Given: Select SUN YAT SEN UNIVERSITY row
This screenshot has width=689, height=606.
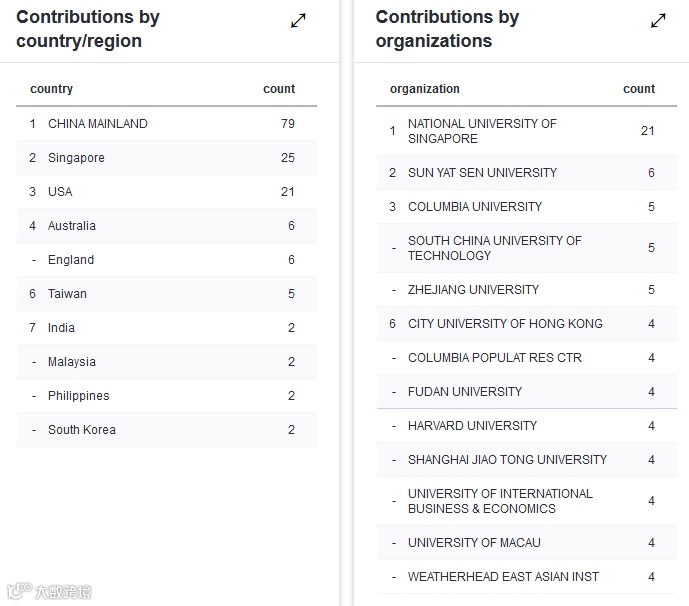Looking at the screenshot, I should pyautogui.click(x=482, y=173).
